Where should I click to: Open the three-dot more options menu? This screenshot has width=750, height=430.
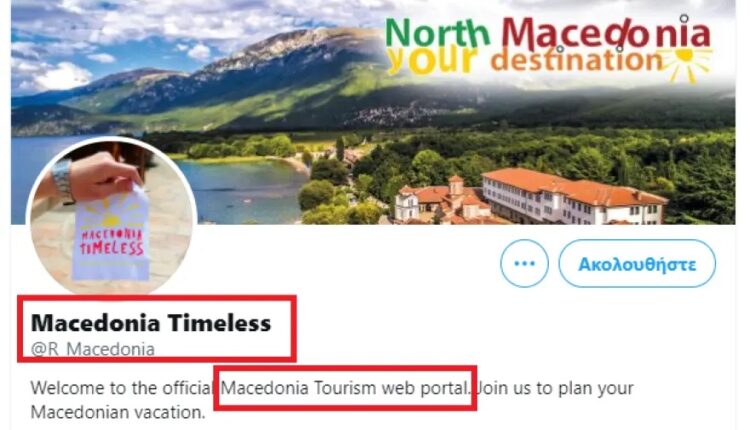coord(524,265)
